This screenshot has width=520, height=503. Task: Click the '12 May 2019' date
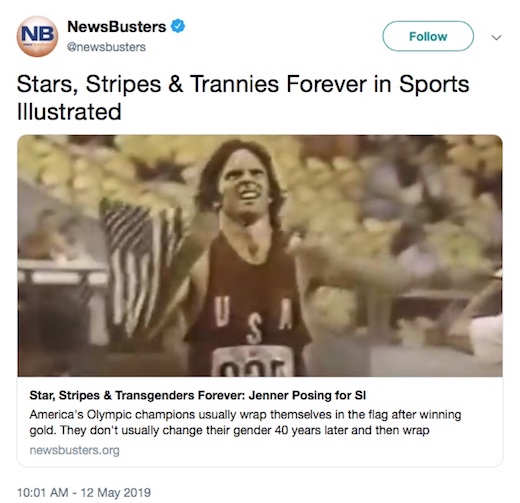pos(116,493)
